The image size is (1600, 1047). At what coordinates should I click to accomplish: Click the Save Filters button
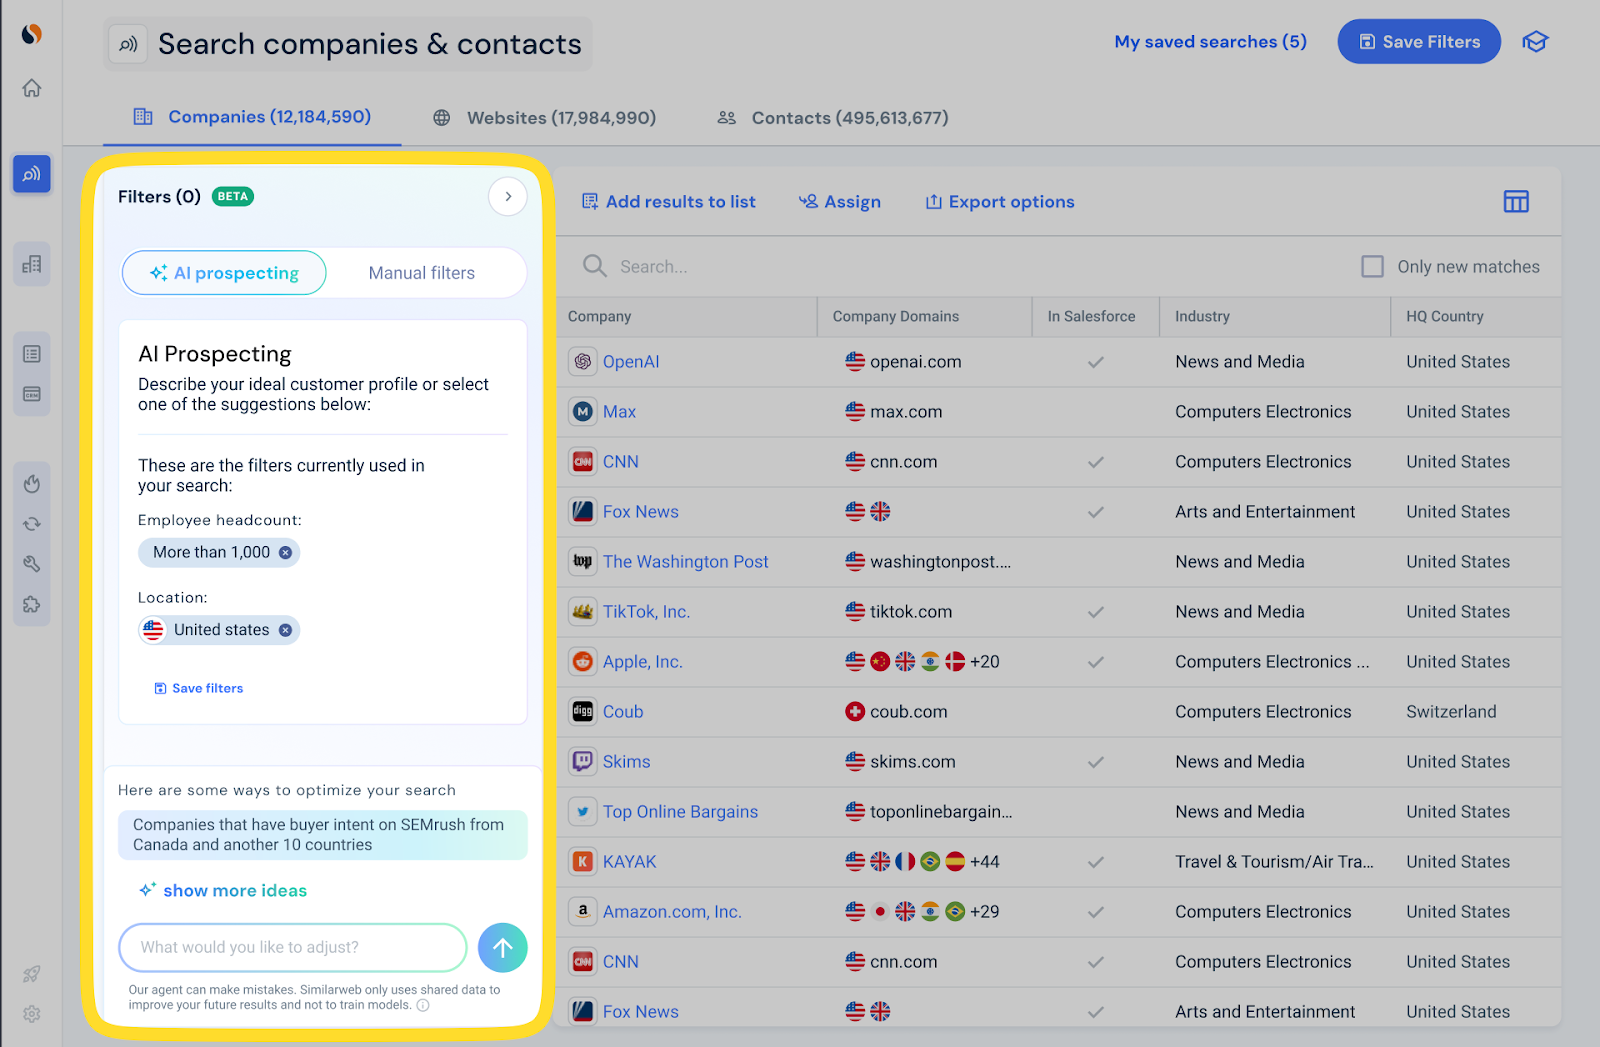click(1419, 42)
